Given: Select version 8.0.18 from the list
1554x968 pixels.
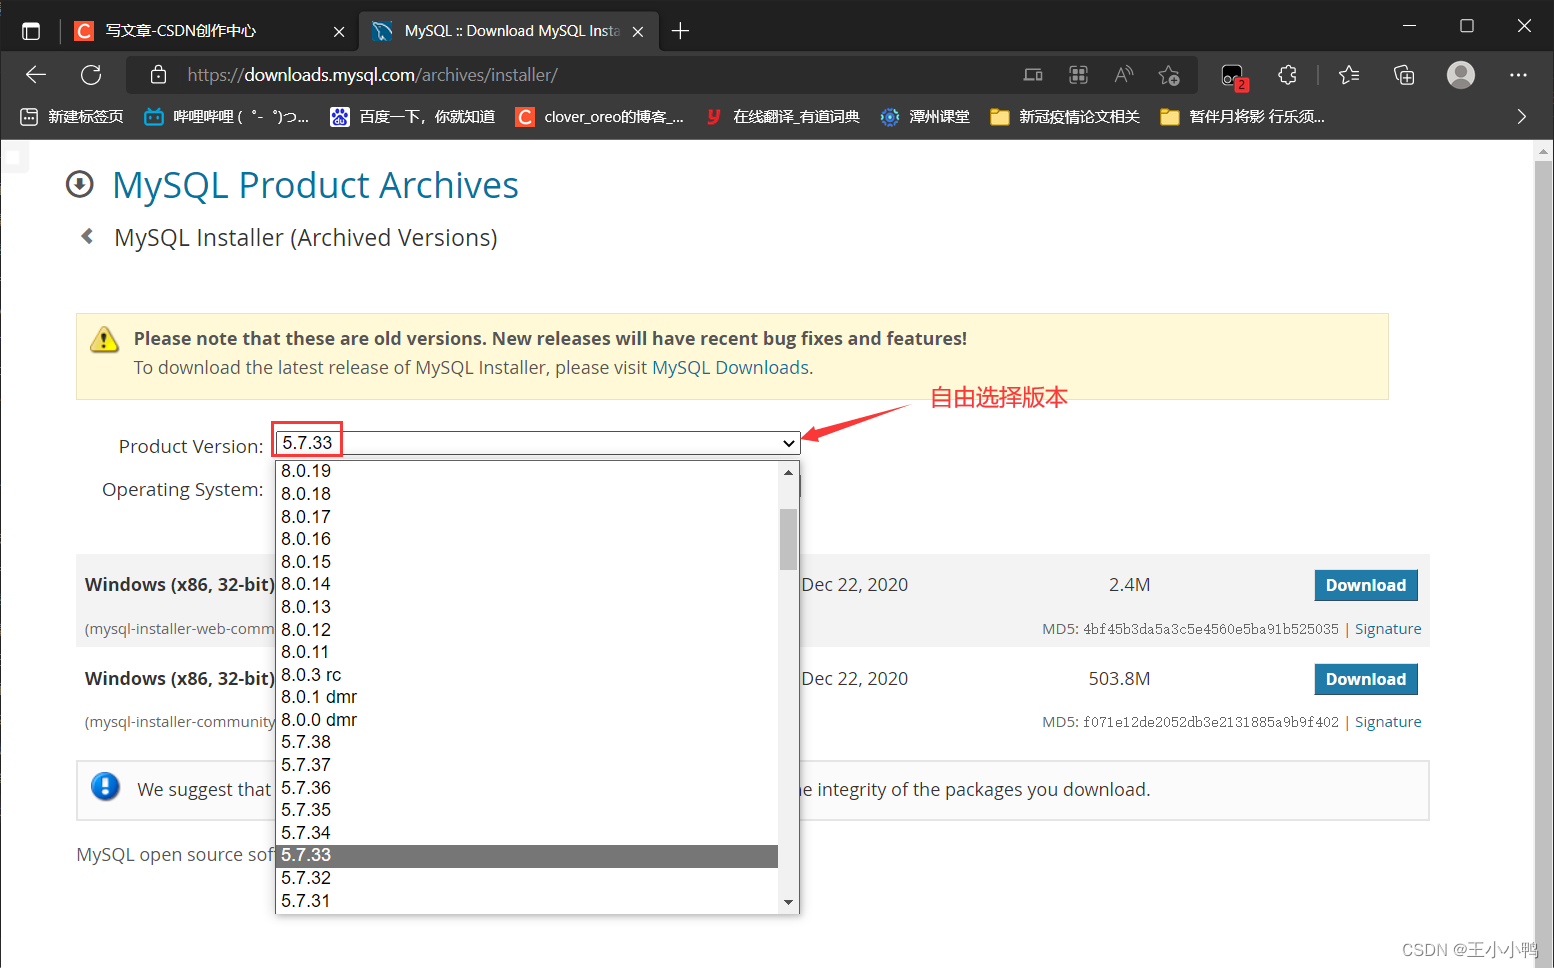Looking at the screenshot, I should pos(527,494).
